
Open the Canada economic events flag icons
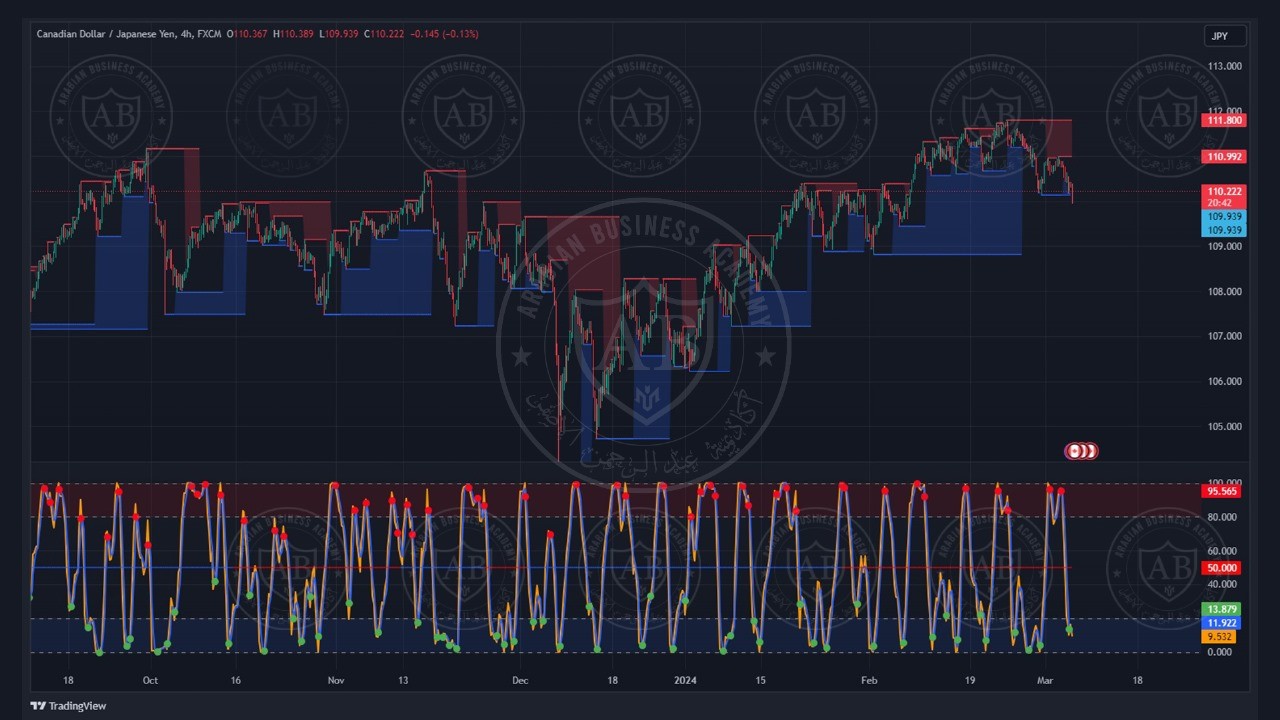tap(1081, 452)
